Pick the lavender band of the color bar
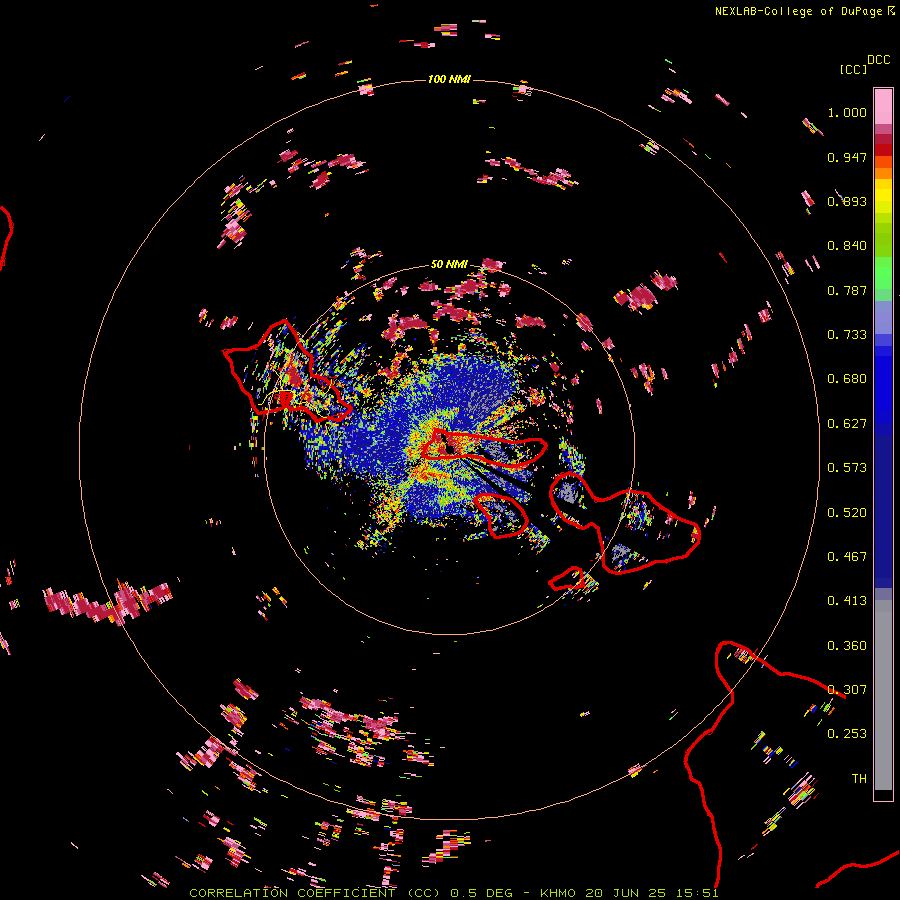 (x=883, y=318)
